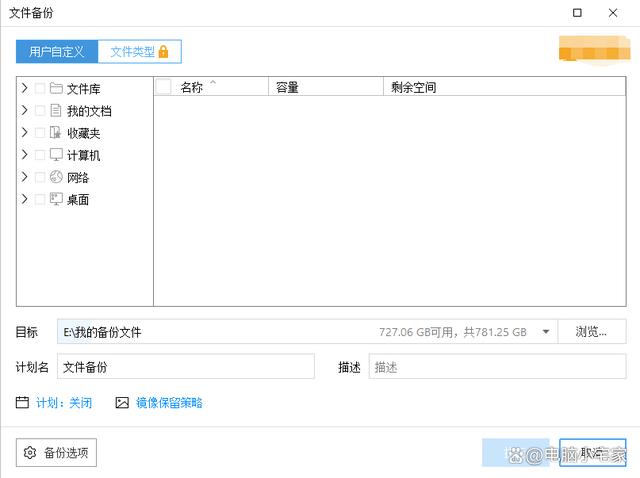
Task: Toggle the select-all checkbox beside 名称
Action: pos(164,87)
